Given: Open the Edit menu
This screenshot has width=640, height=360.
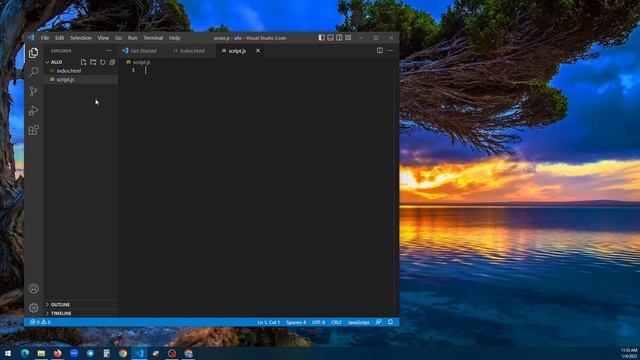Looking at the screenshot, I should 60,38.
